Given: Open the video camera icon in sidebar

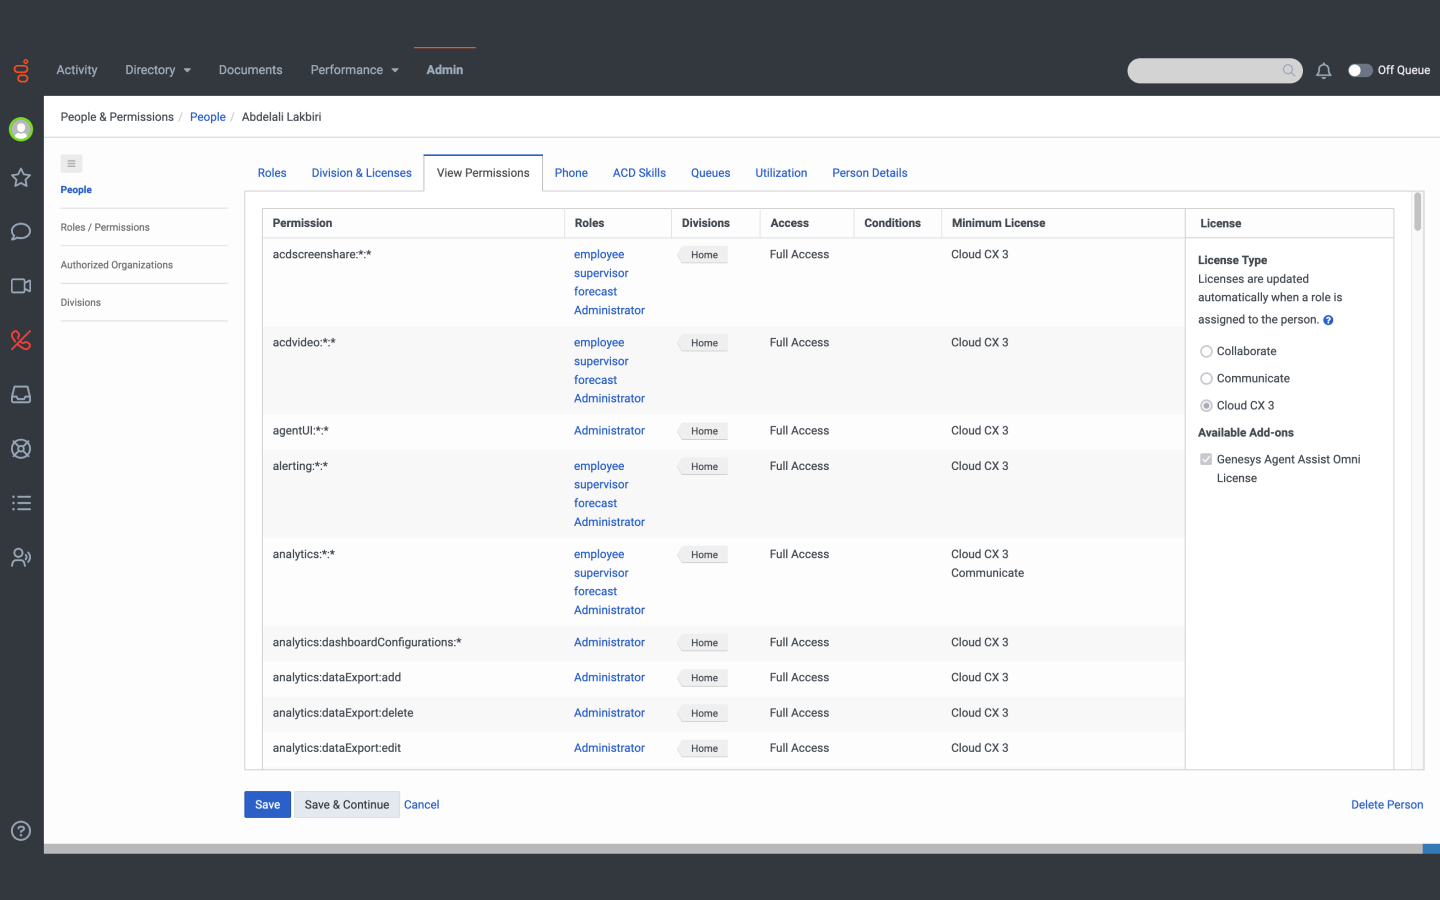Looking at the screenshot, I should pos(21,286).
